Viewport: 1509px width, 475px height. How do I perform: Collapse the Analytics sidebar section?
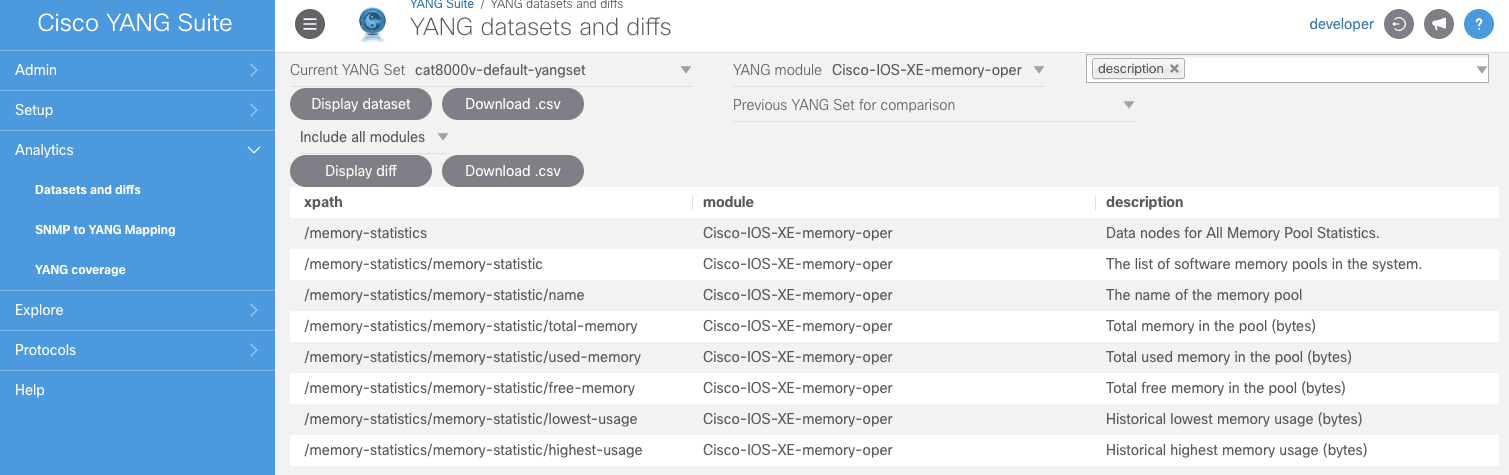pos(137,150)
